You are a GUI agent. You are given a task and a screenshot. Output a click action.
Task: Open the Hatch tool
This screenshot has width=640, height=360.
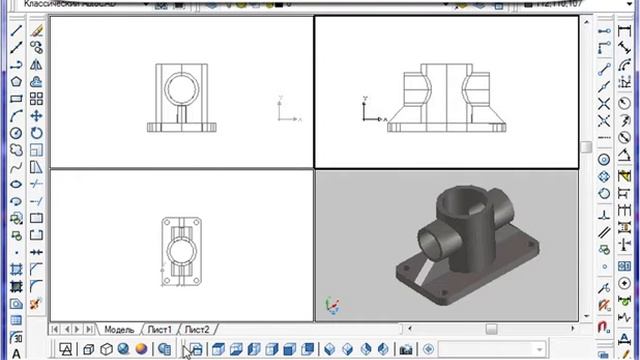[16, 269]
